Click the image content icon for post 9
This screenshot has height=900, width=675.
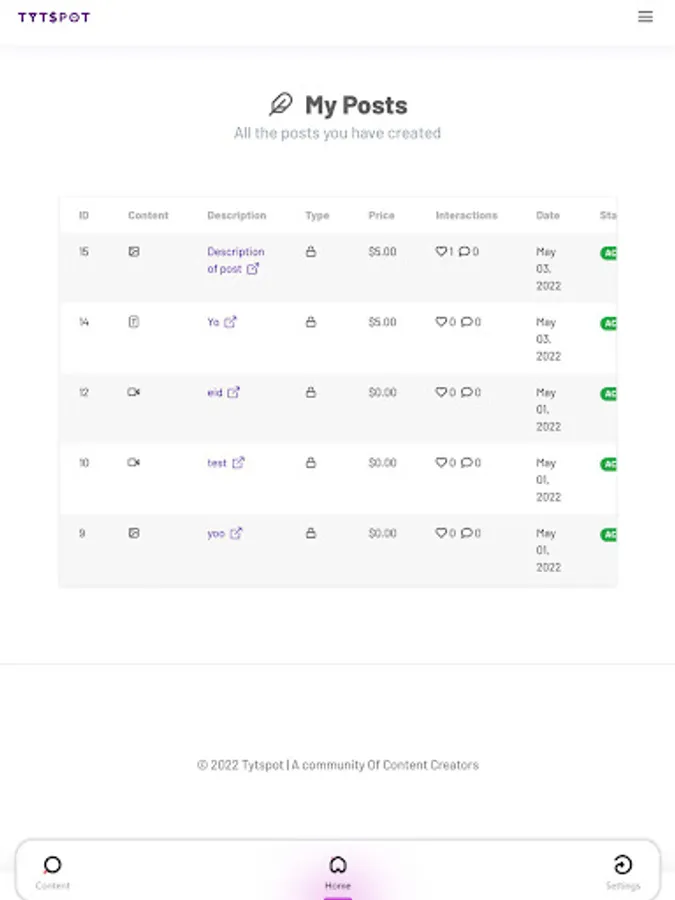pos(134,534)
